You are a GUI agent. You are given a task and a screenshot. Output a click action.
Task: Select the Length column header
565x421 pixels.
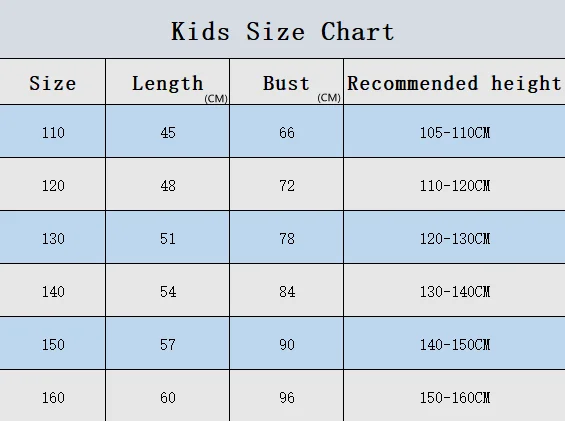coord(168,84)
